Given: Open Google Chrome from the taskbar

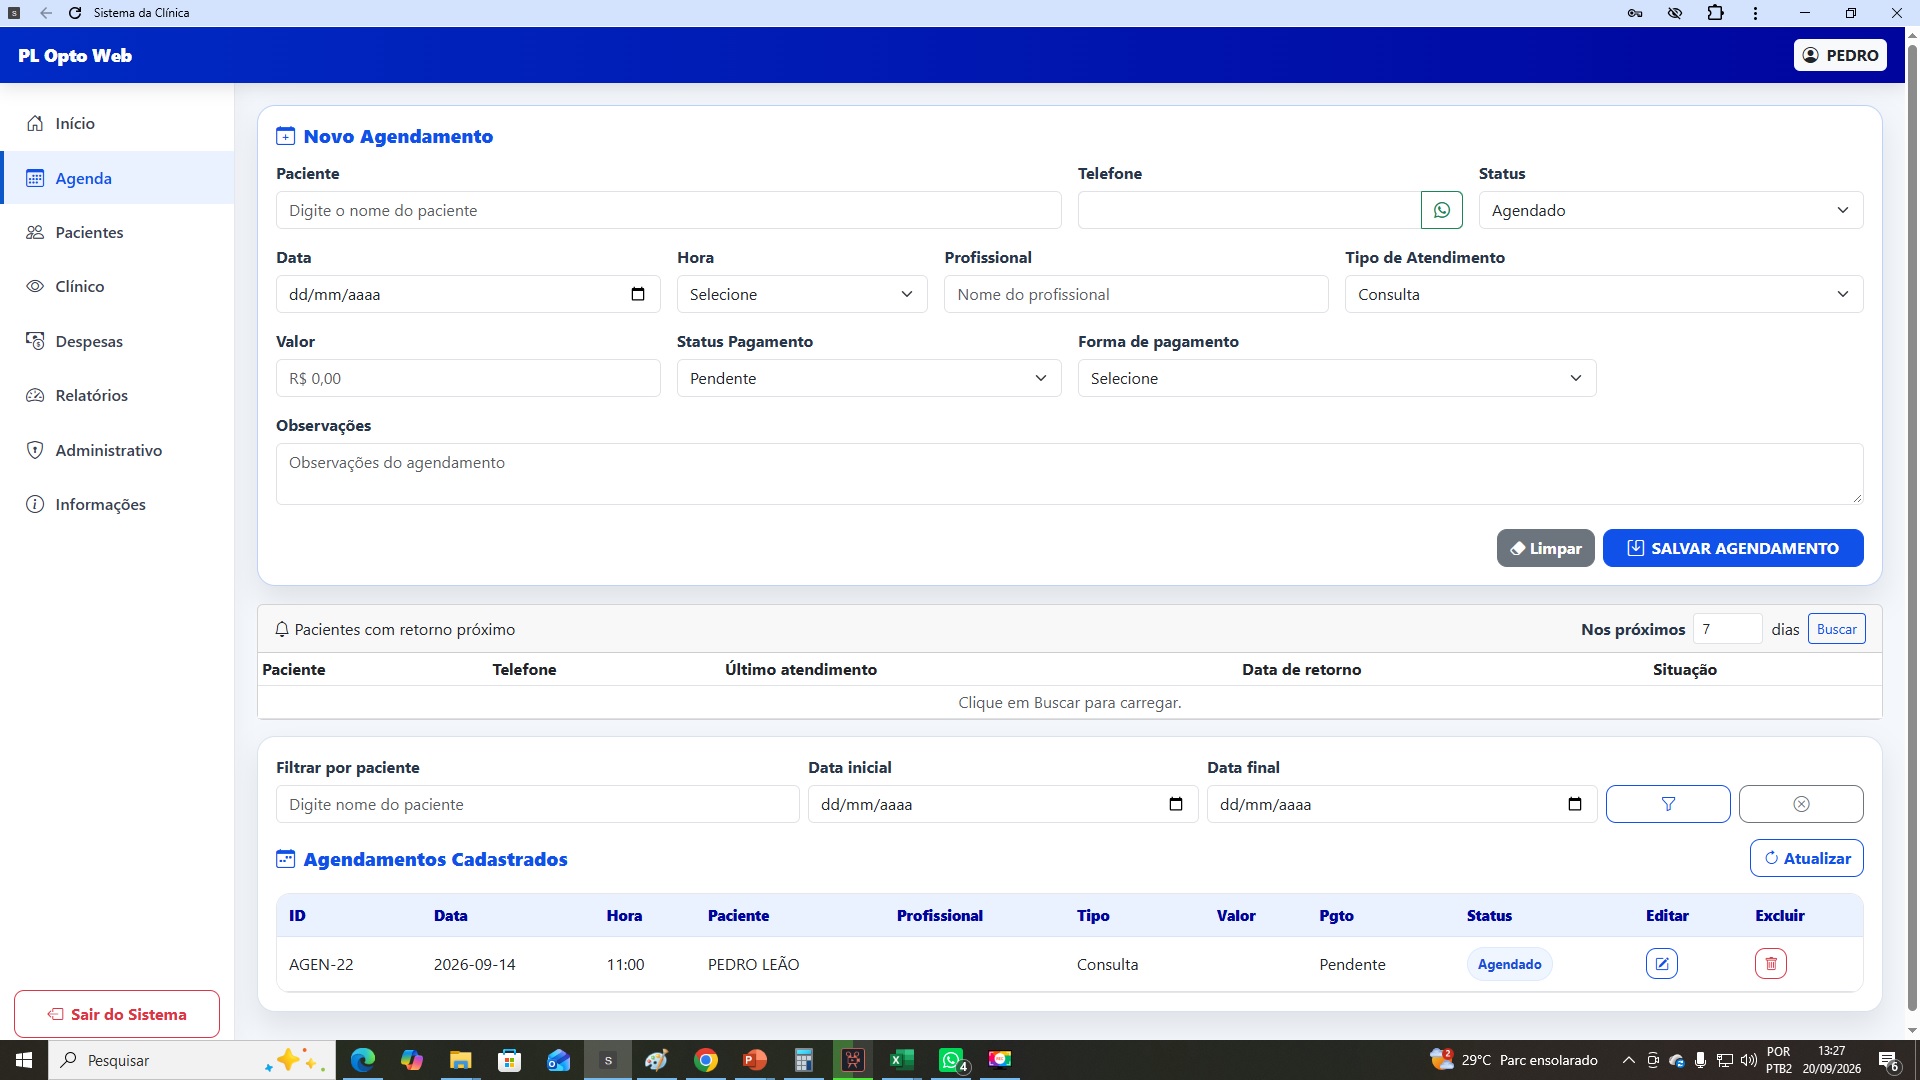Looking at the screenshot, I should tap(706, 1060).
